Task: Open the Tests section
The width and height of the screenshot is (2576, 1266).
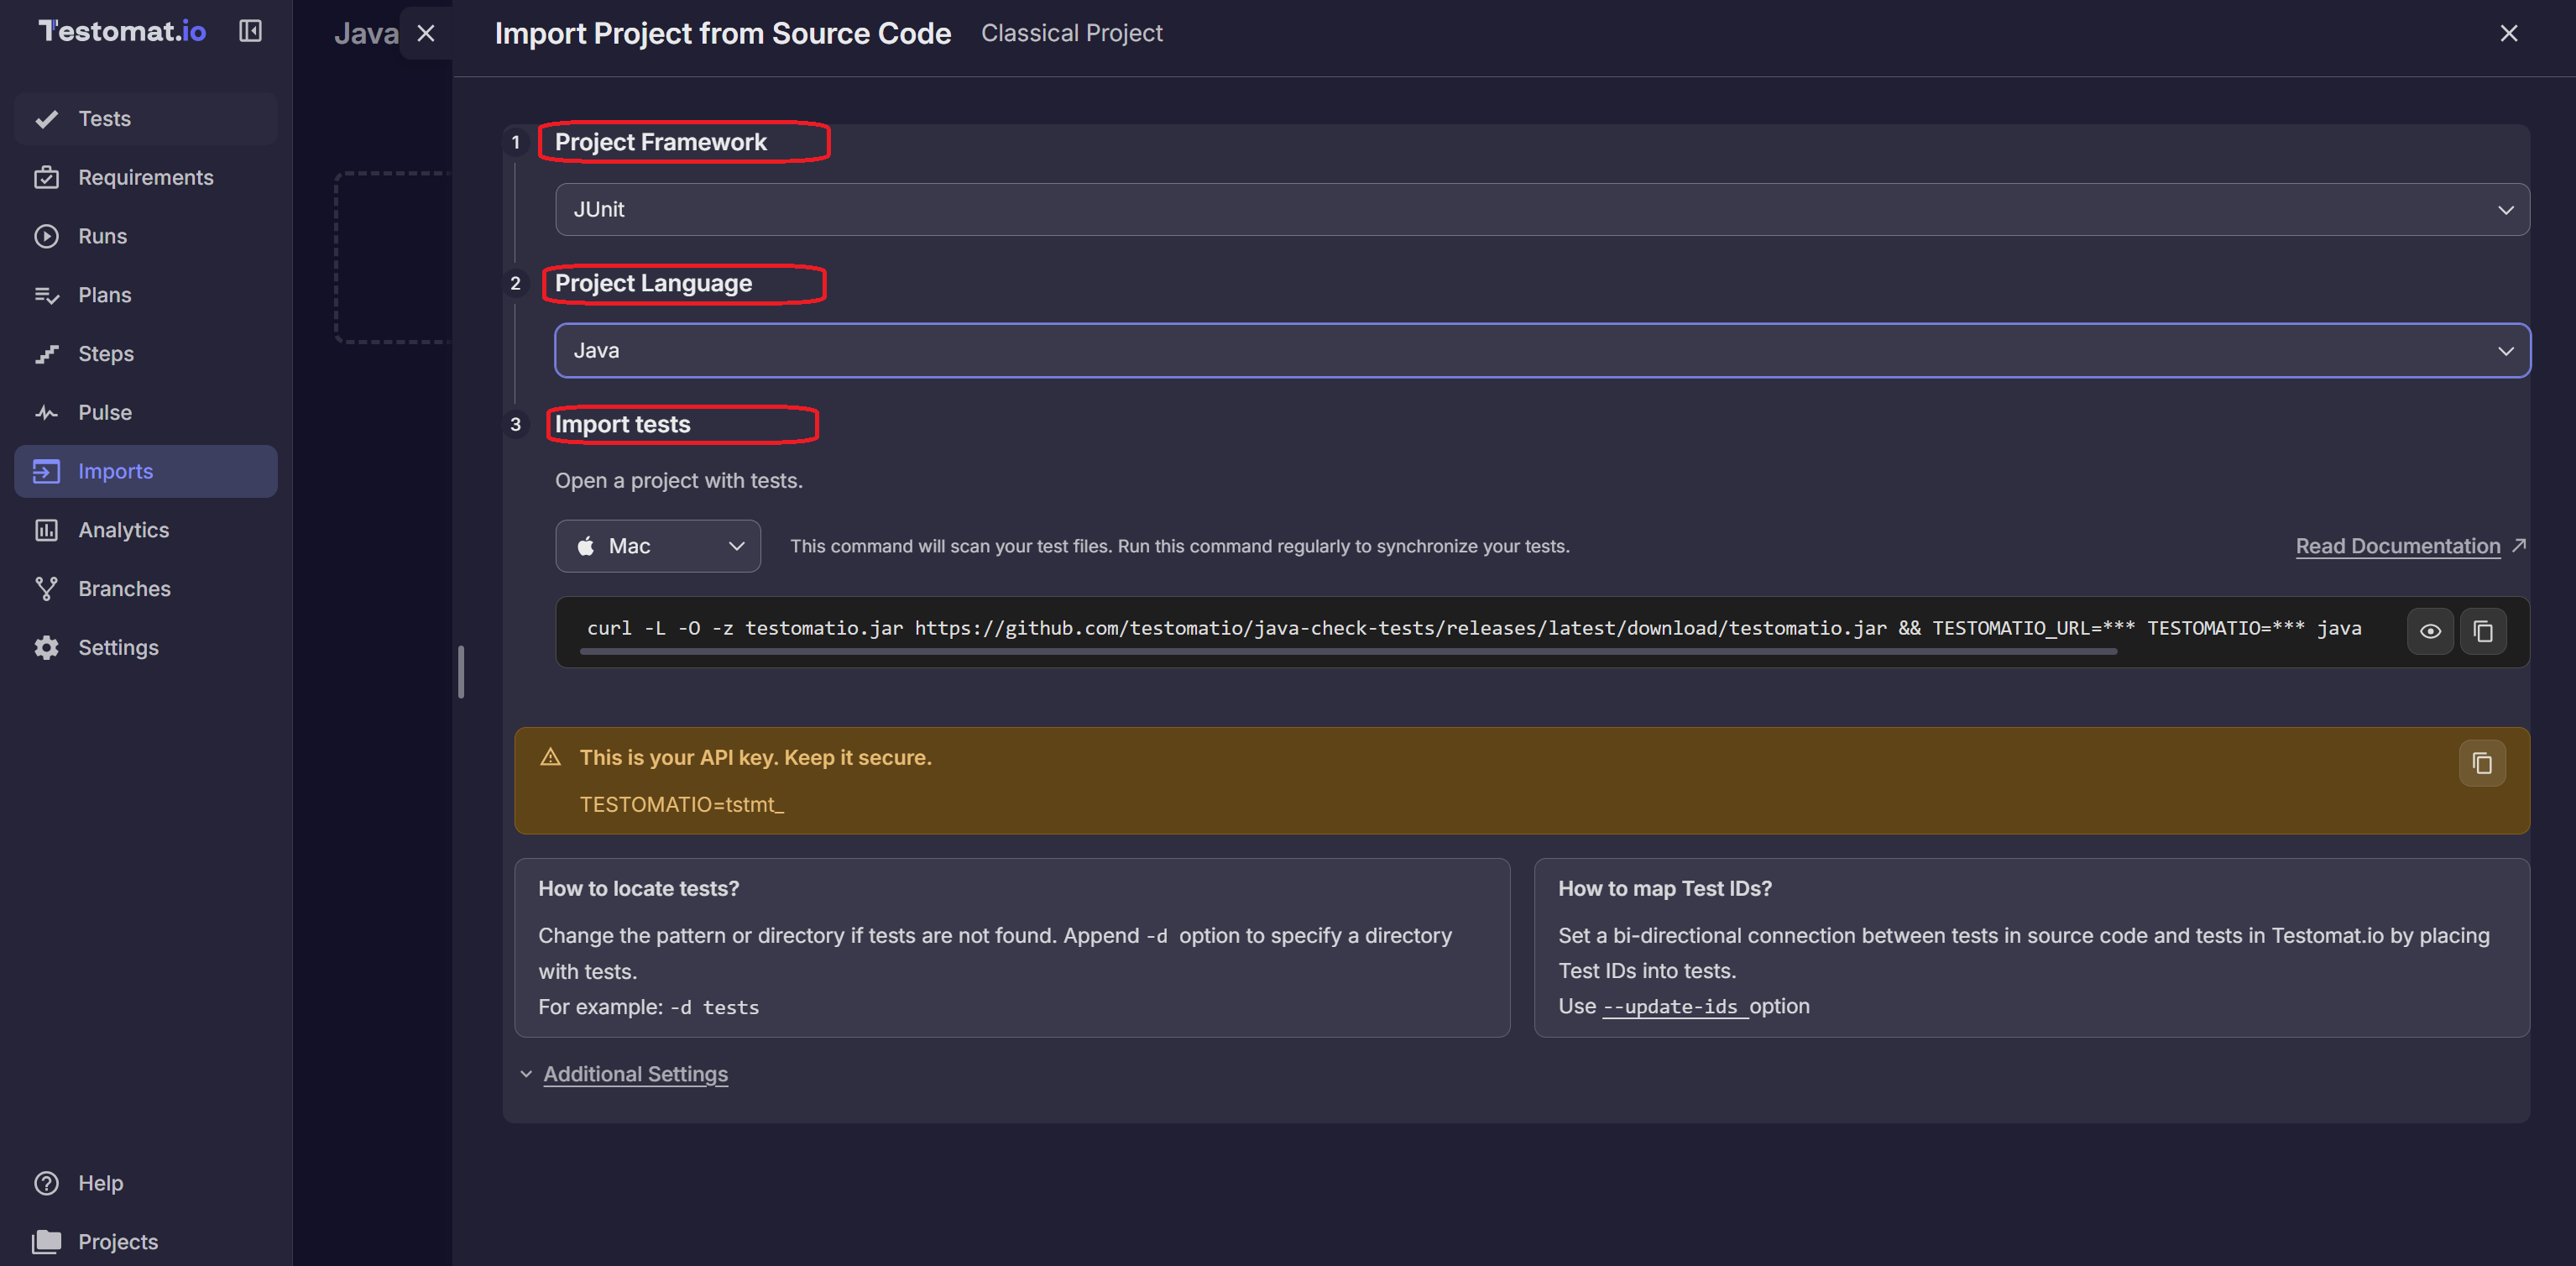Action: tap(146, 119)
